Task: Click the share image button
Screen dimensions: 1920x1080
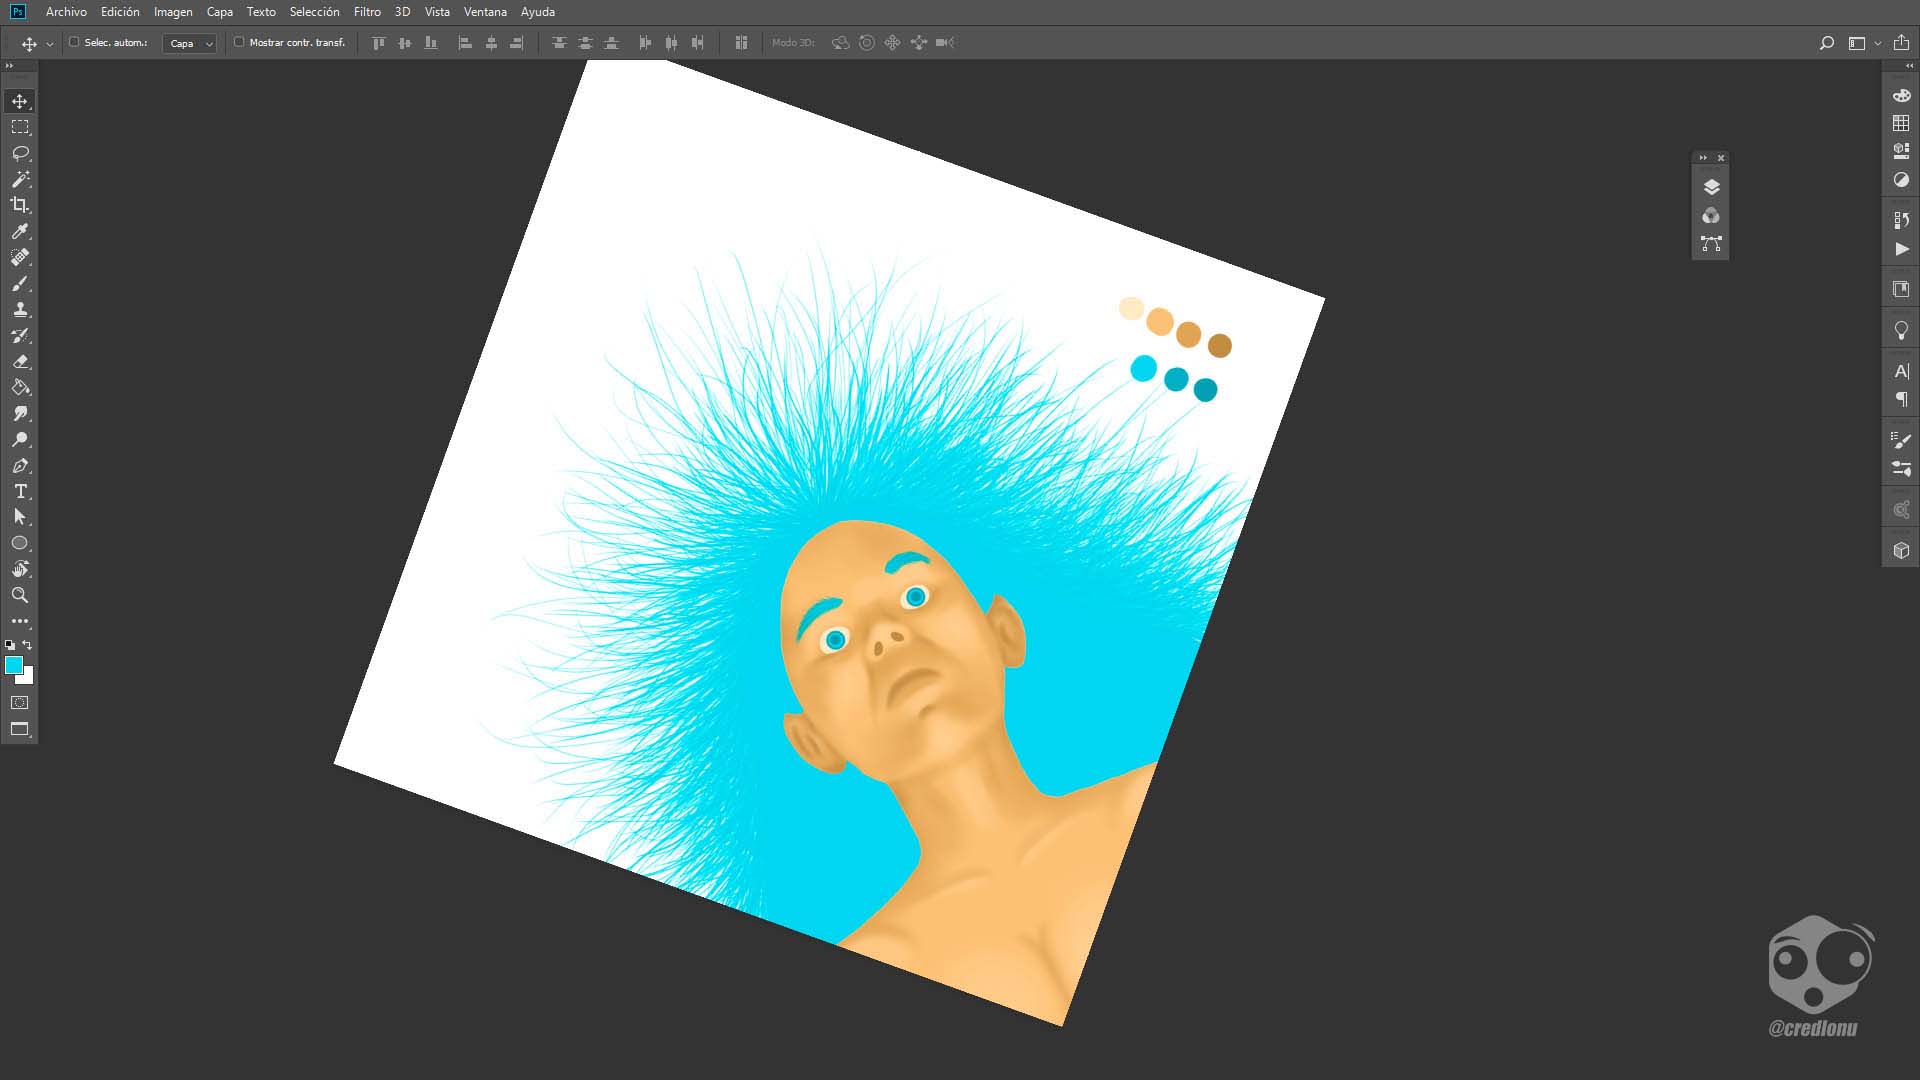Action: tap(1901, 42)
